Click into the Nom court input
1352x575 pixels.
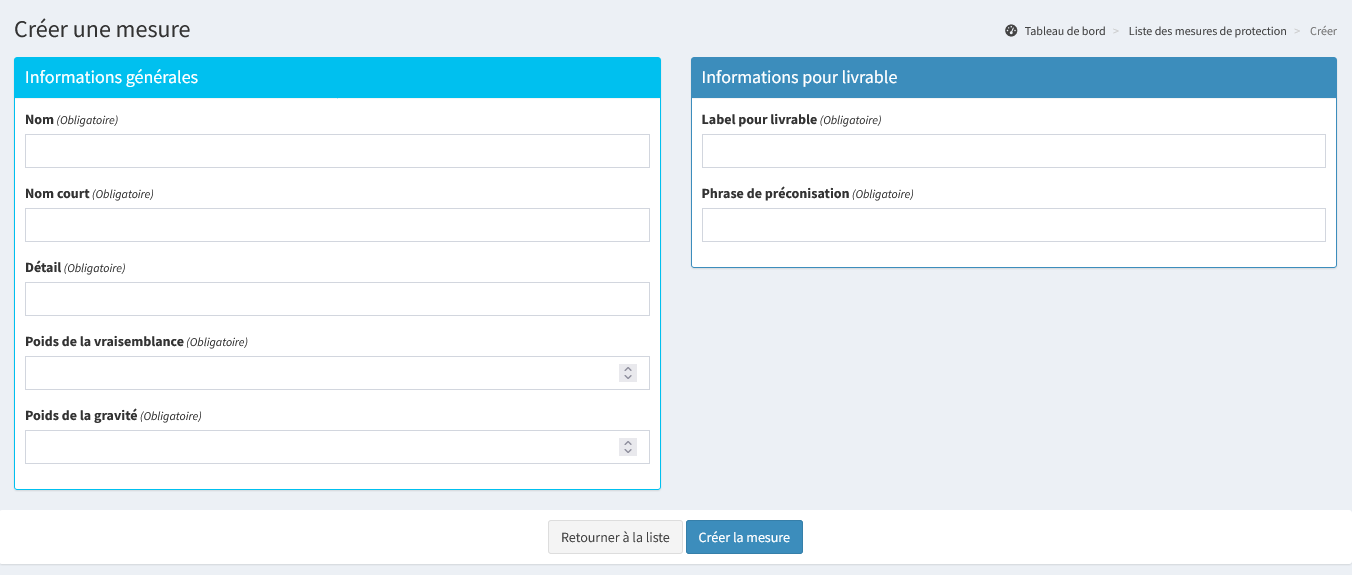337,225
